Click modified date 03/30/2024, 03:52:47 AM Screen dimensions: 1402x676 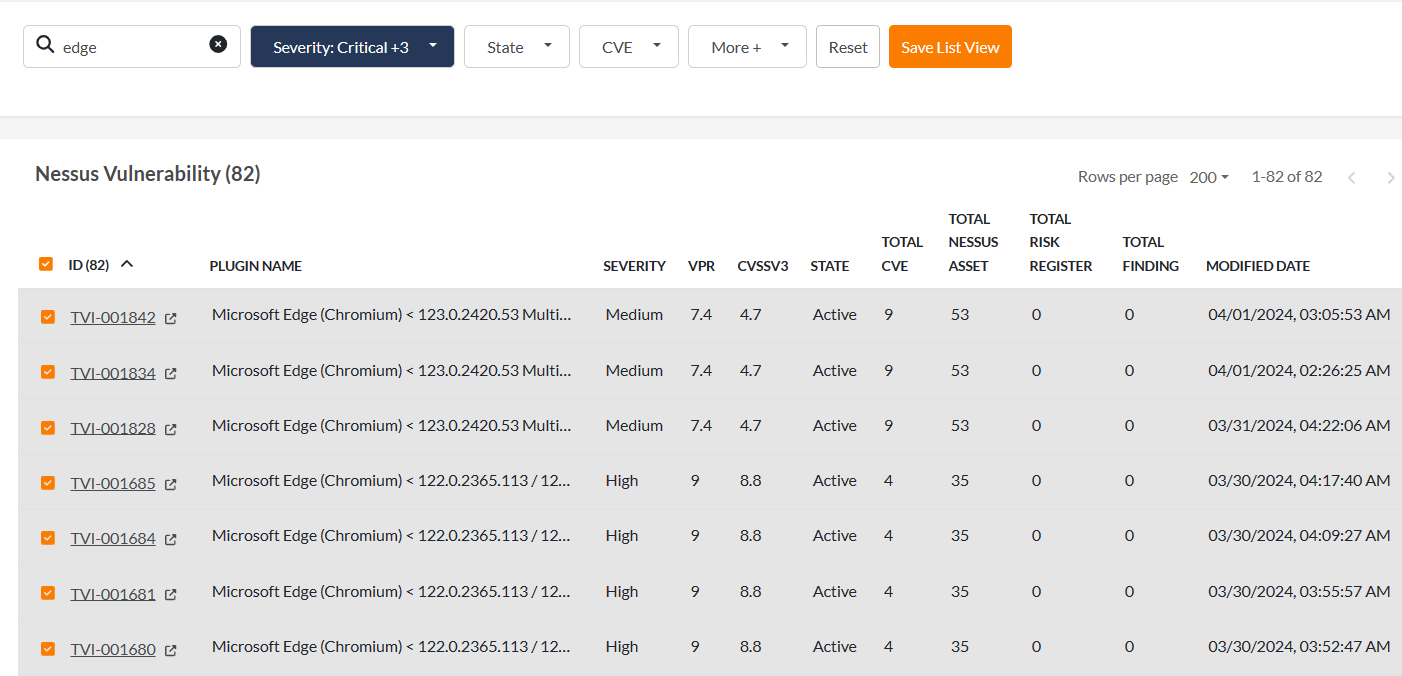1299,647
